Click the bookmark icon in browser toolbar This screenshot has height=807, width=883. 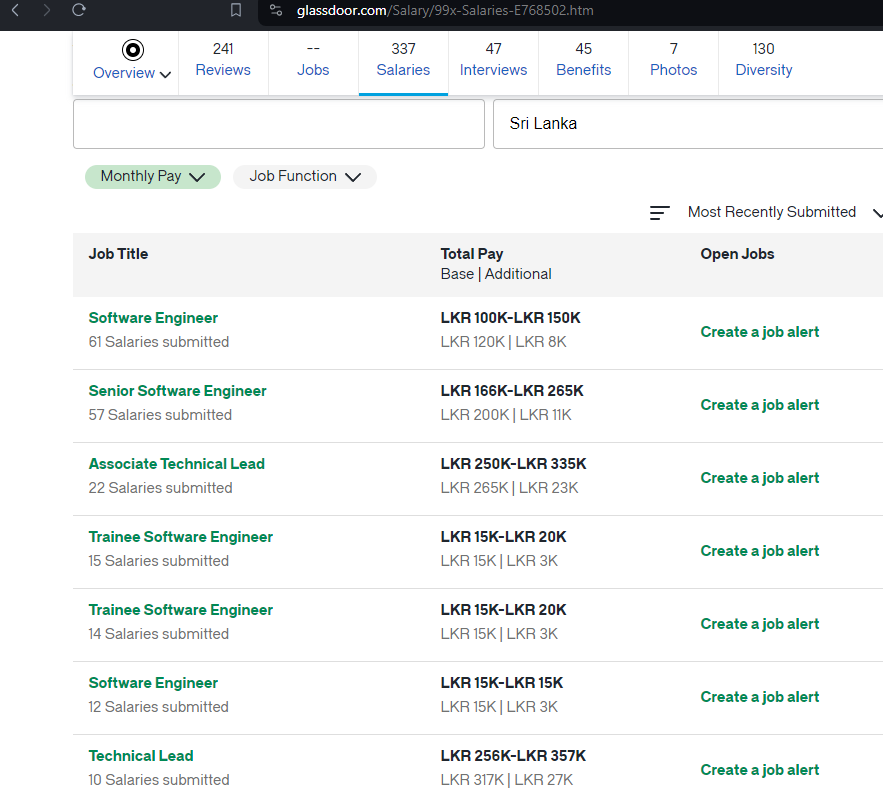[236, 10]
